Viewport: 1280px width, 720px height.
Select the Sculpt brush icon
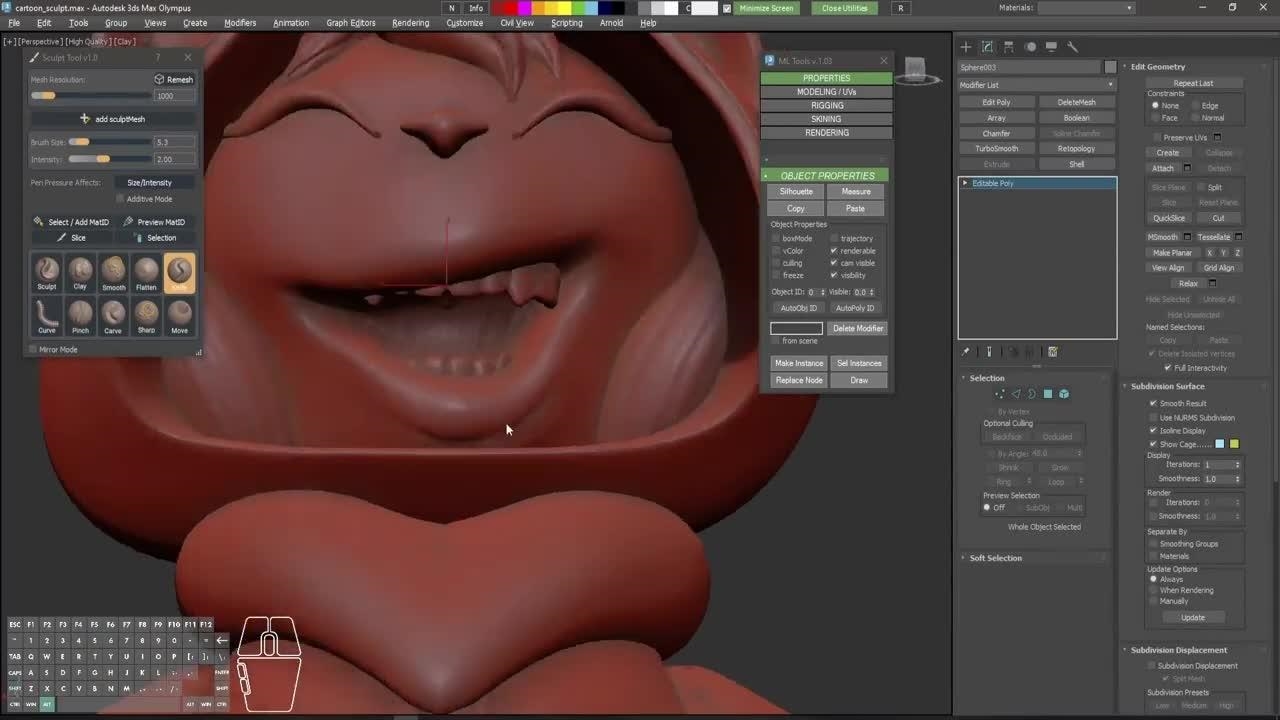[x=47, y=270]
